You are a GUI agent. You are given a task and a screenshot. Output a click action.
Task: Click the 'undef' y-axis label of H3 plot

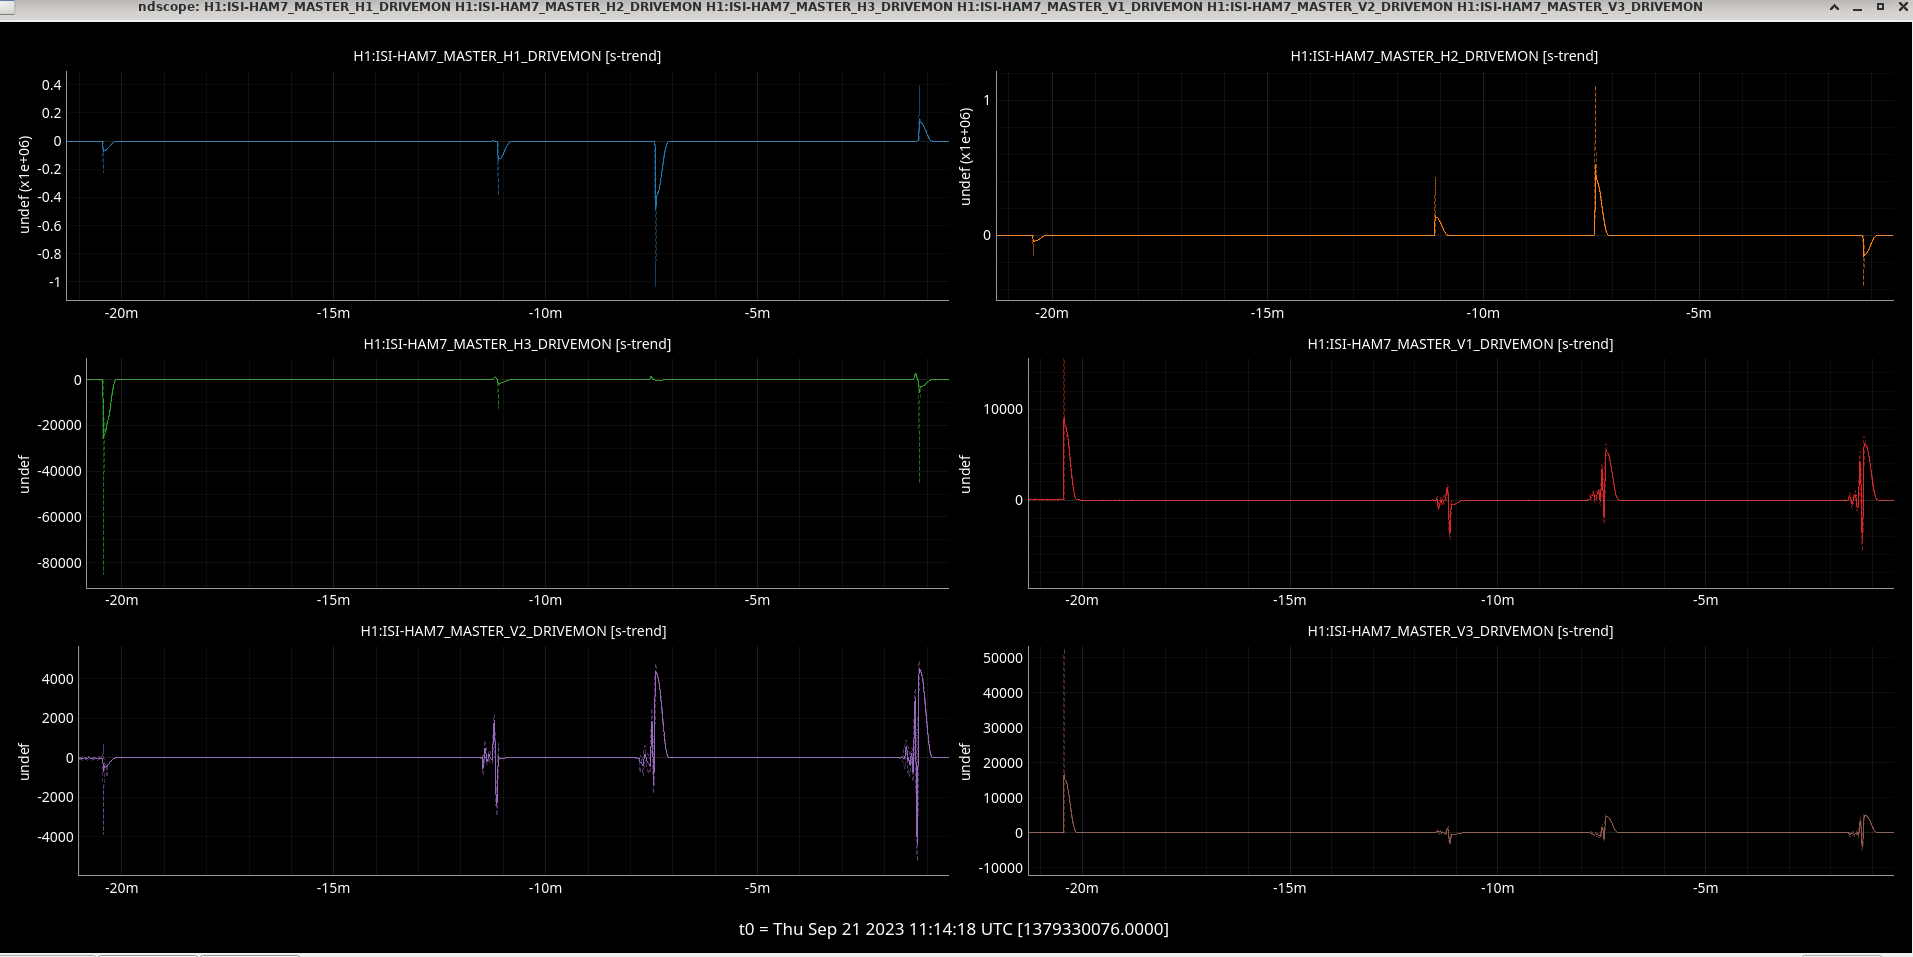click(x=25, y=474)
